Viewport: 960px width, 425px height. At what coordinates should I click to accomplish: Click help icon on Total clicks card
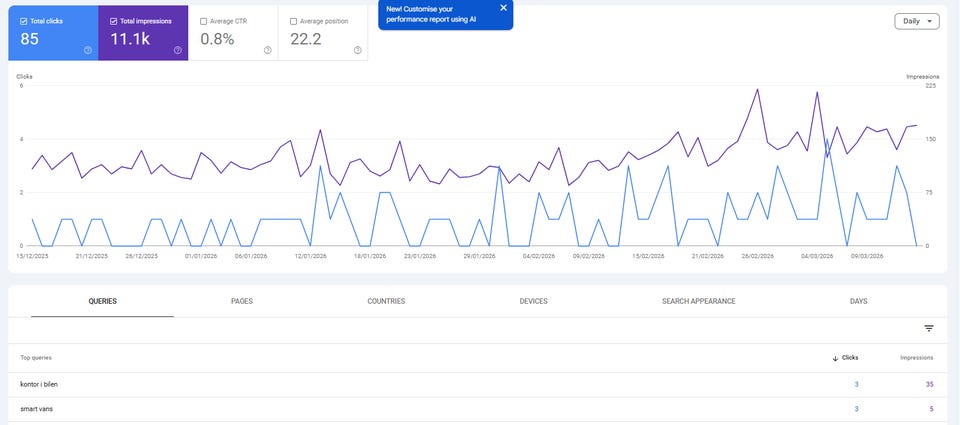(x=88, y=50)
